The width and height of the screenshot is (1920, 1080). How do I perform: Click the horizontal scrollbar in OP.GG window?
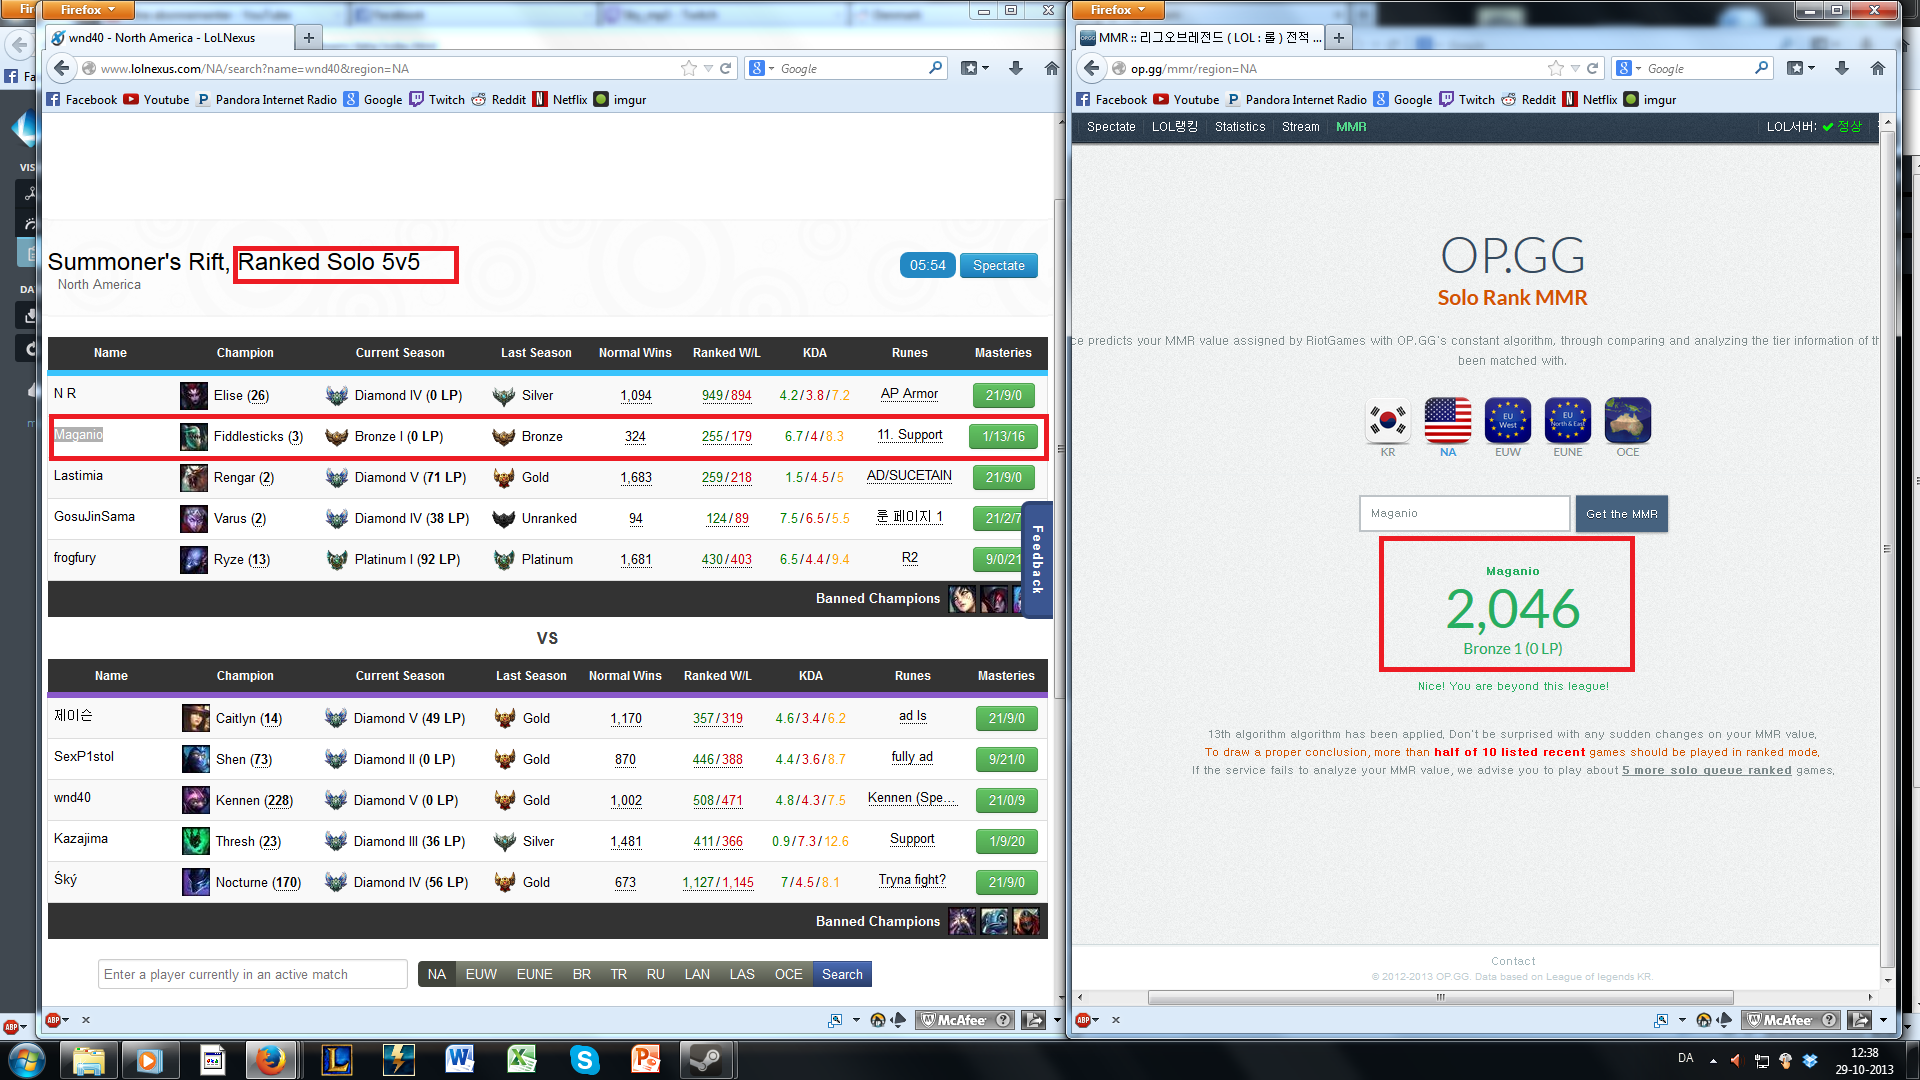1440,997
